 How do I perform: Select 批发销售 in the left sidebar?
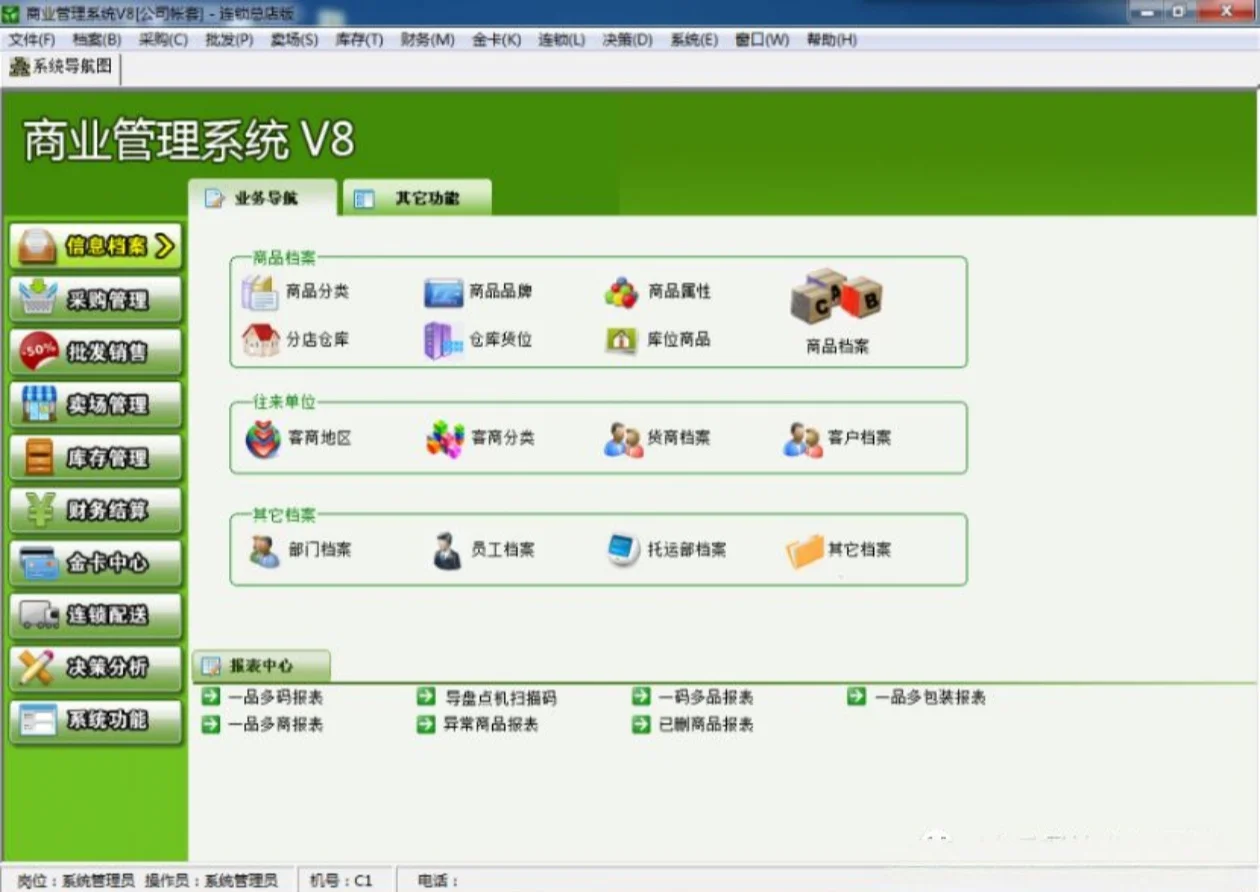96,352
